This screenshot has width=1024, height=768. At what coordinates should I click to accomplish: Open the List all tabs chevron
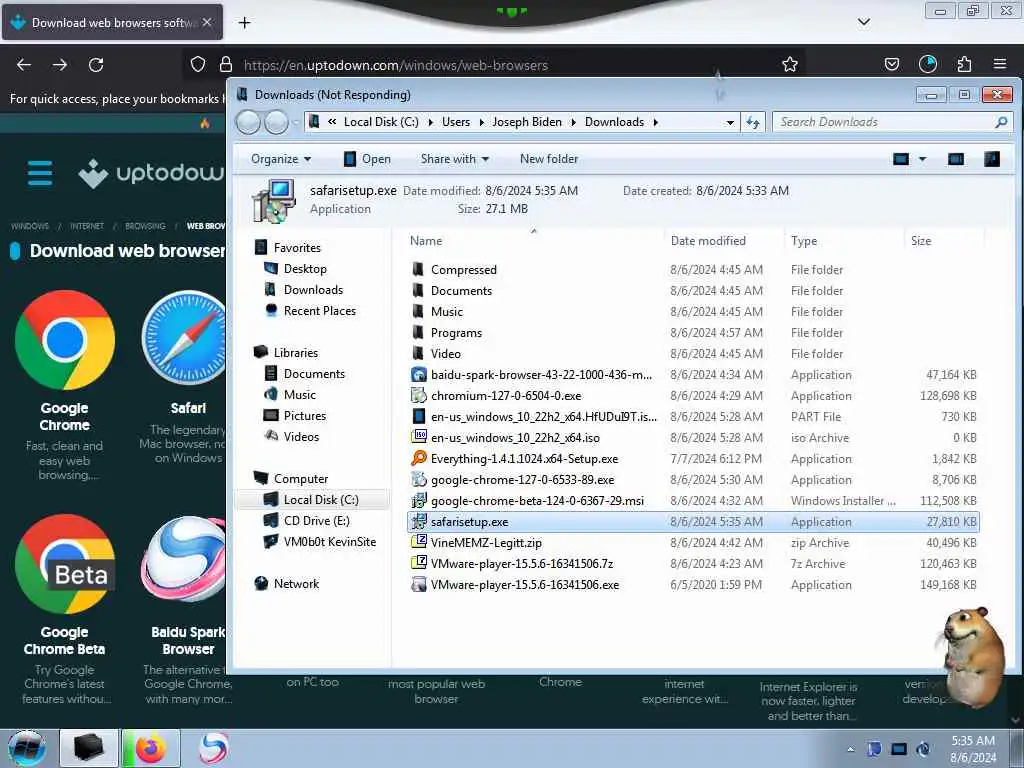pyautogui.click(x=863, y=22)
